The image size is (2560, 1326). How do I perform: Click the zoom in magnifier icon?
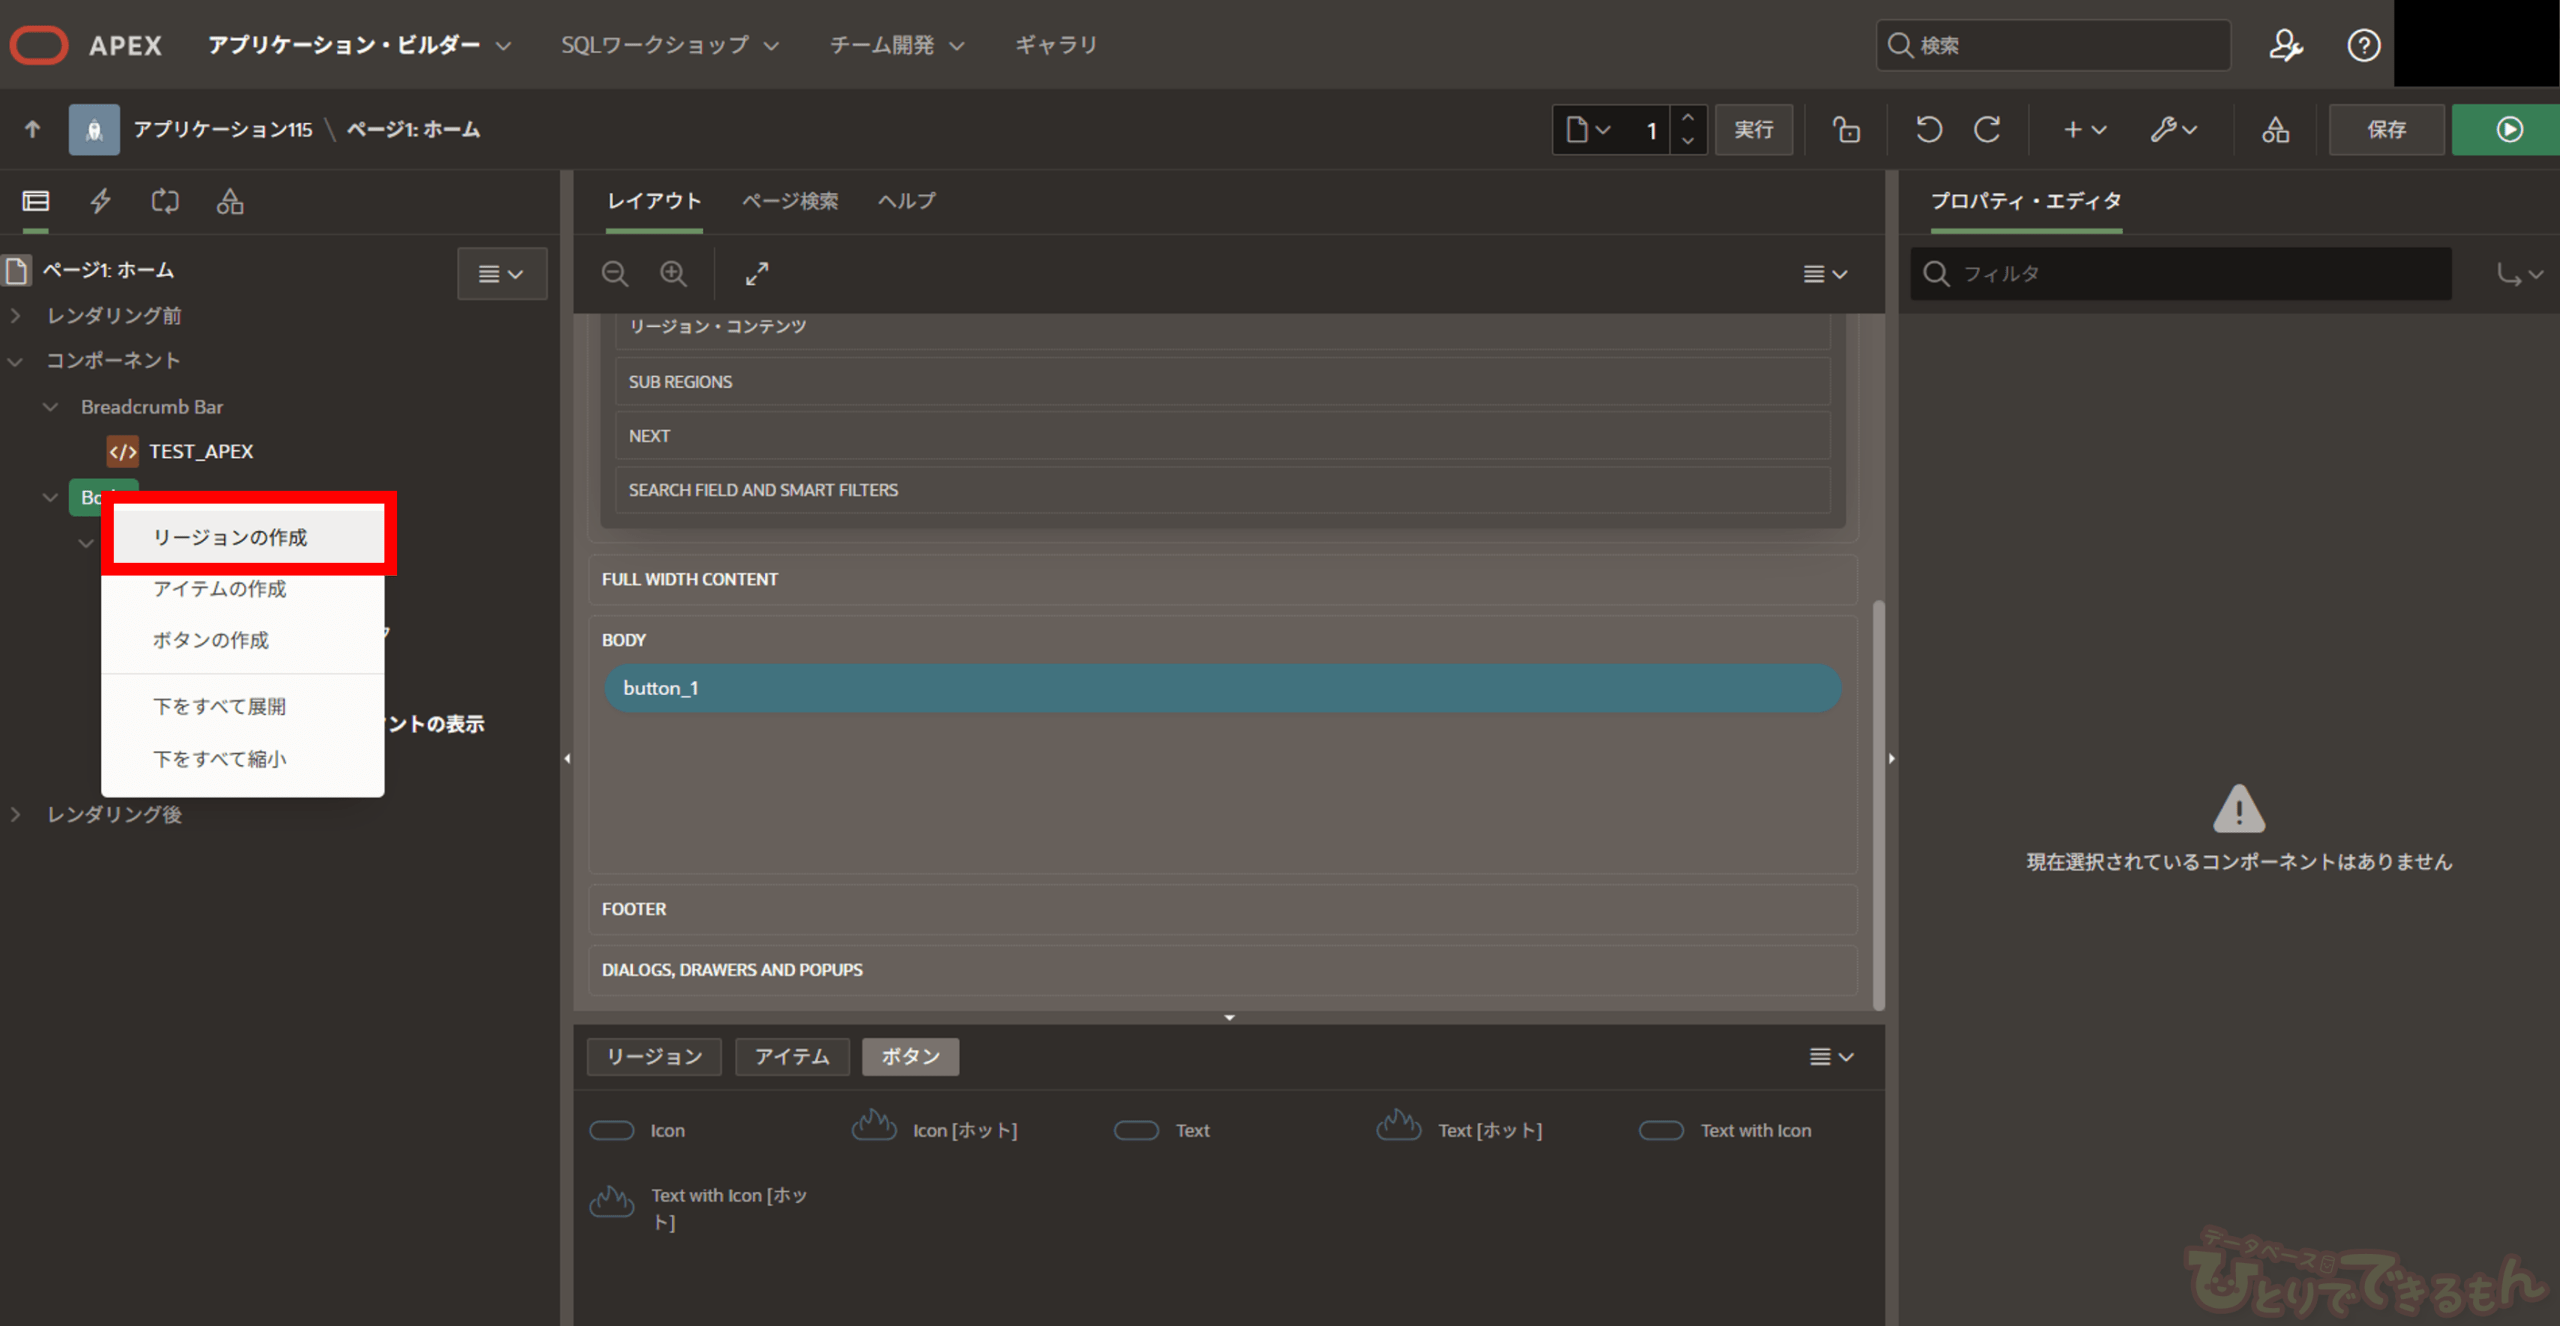[673, 273]
